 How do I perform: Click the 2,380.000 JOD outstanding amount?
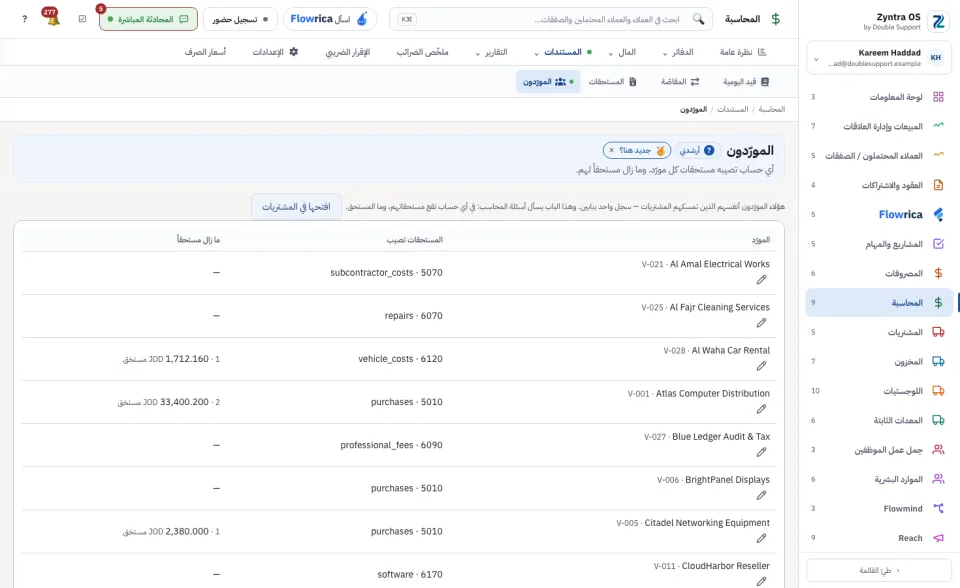[171, 532]
